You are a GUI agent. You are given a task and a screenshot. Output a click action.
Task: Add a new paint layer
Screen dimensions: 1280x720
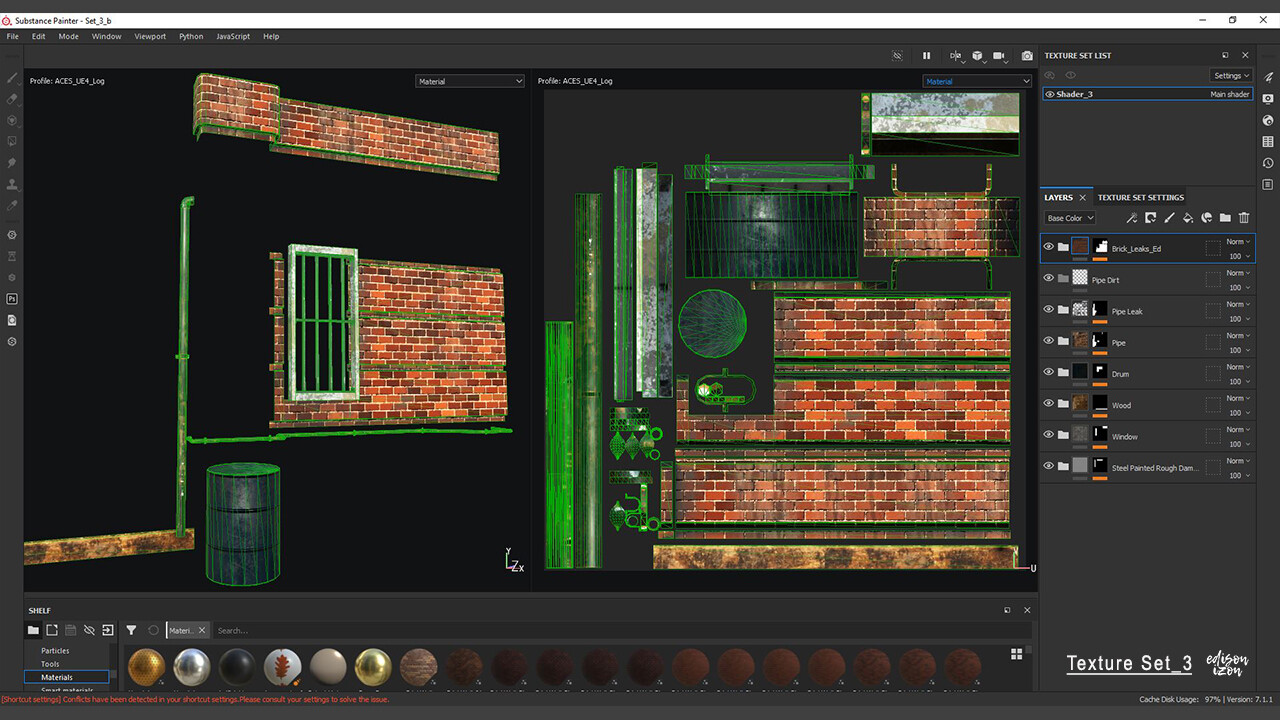click(1169, 218)
